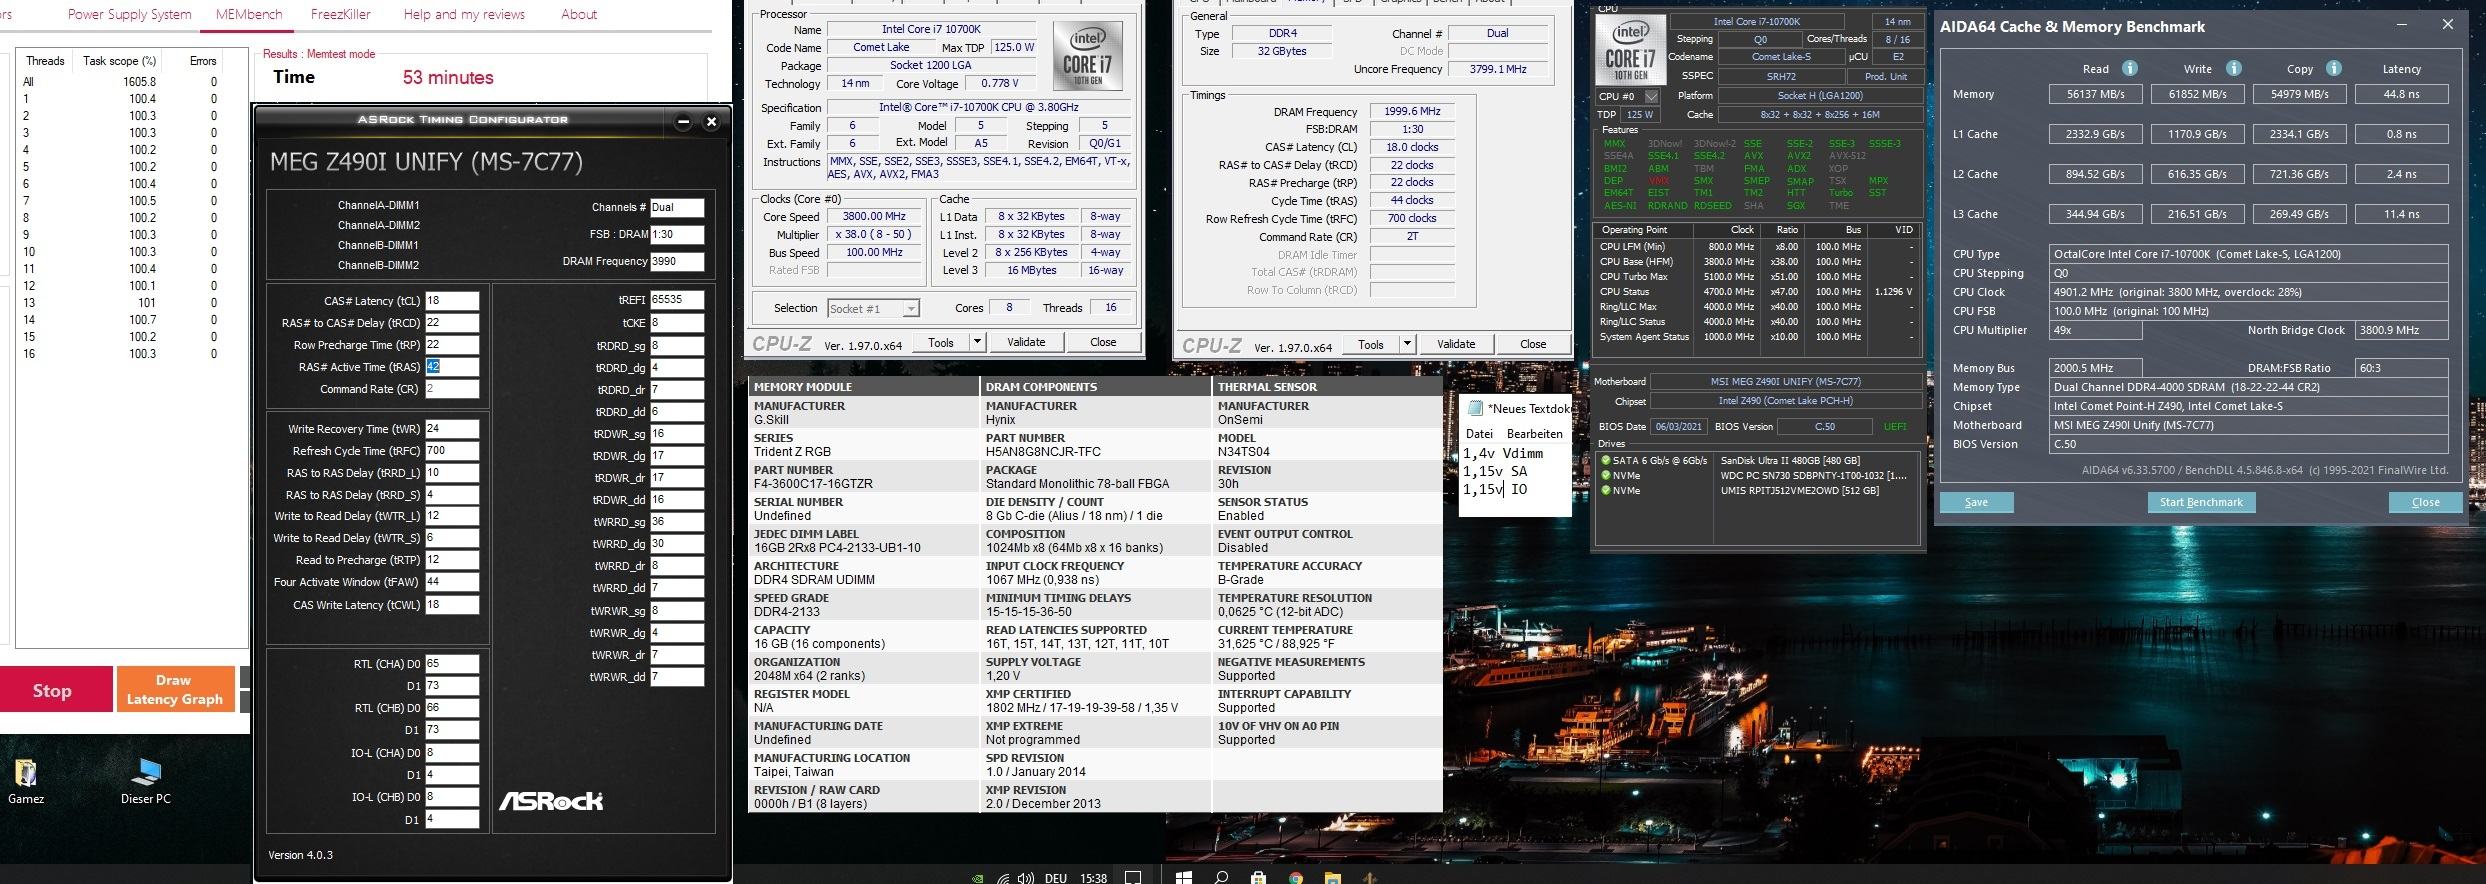Select the MEMbench tab
The width and height of the screenshot is (2486, 884).
coord(249,14)
